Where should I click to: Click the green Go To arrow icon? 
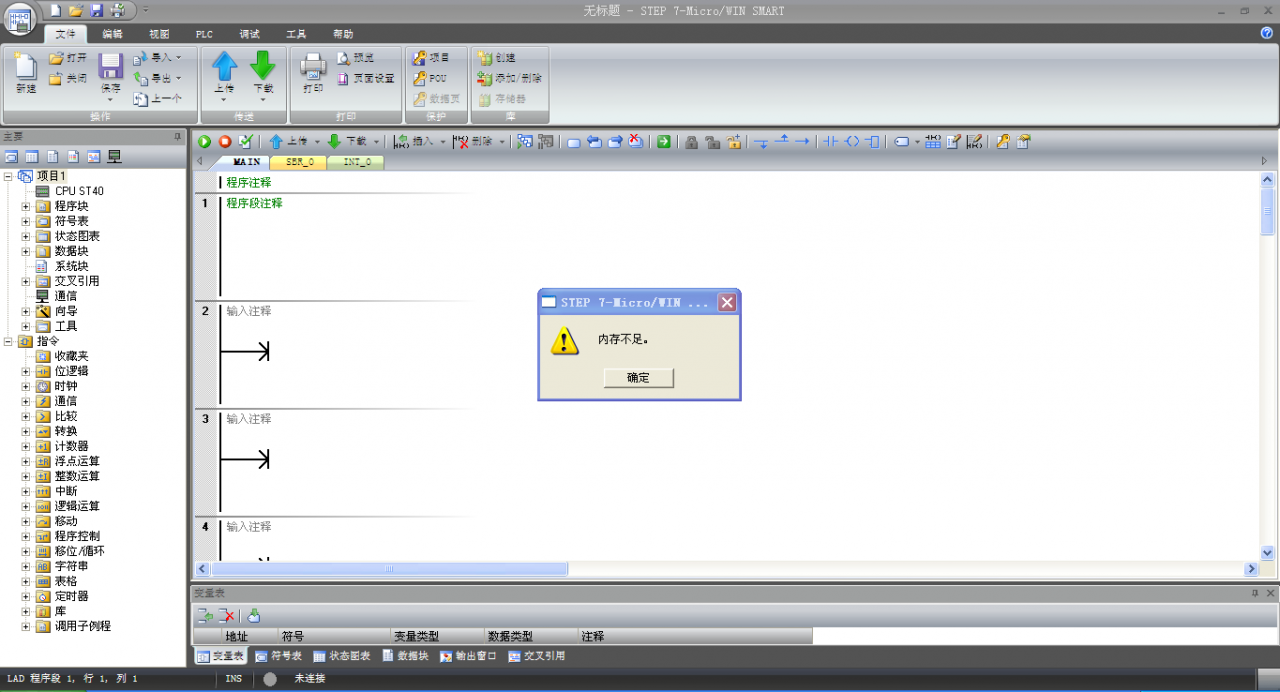coord(664,142)
